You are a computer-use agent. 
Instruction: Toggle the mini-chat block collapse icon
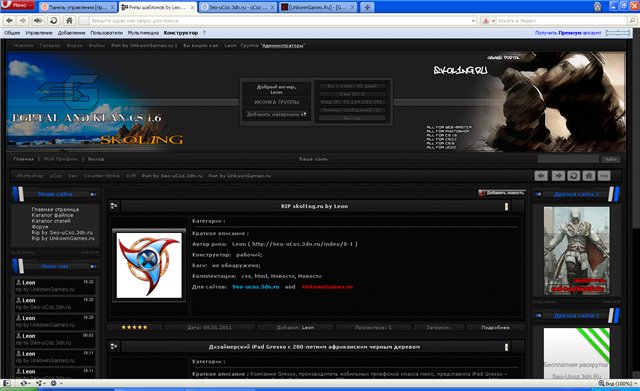coord(93,267)
